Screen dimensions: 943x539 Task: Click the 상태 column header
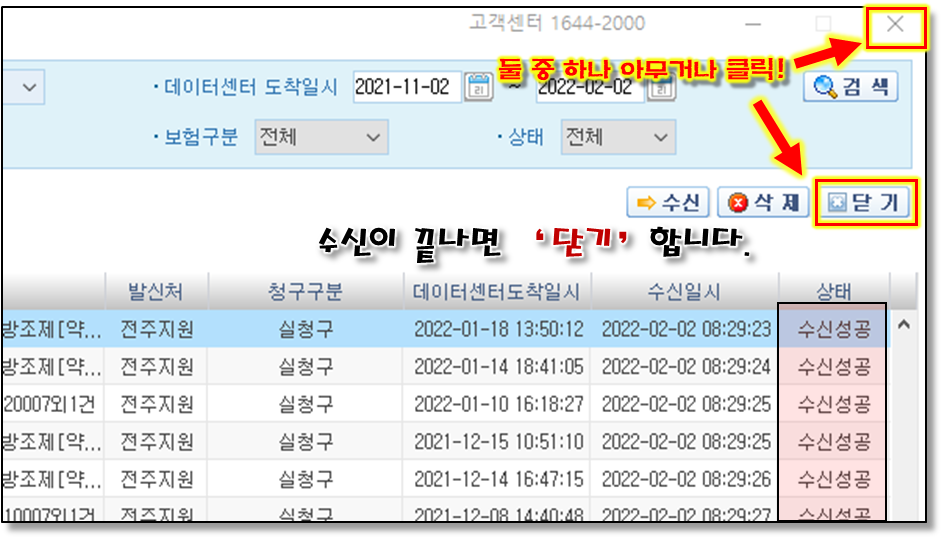[x=833, y=291]
